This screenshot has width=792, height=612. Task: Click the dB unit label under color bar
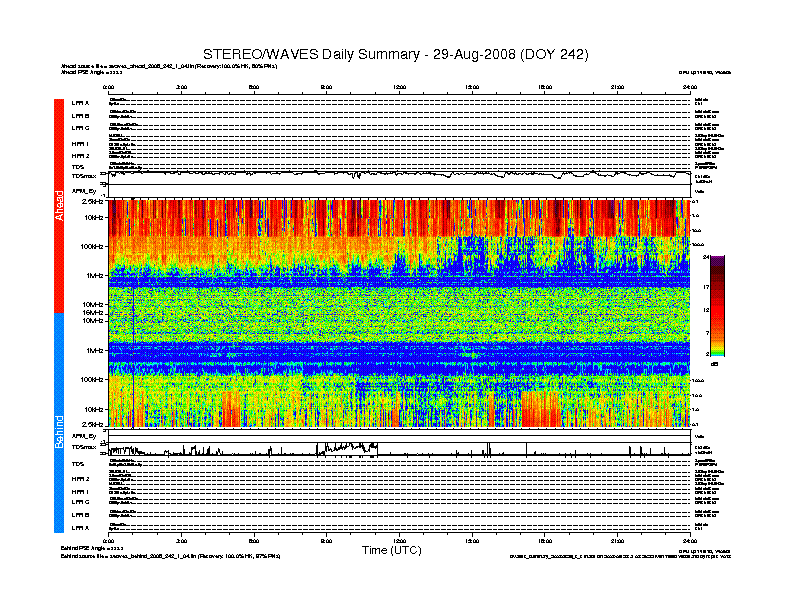click(x=714, y=364)
